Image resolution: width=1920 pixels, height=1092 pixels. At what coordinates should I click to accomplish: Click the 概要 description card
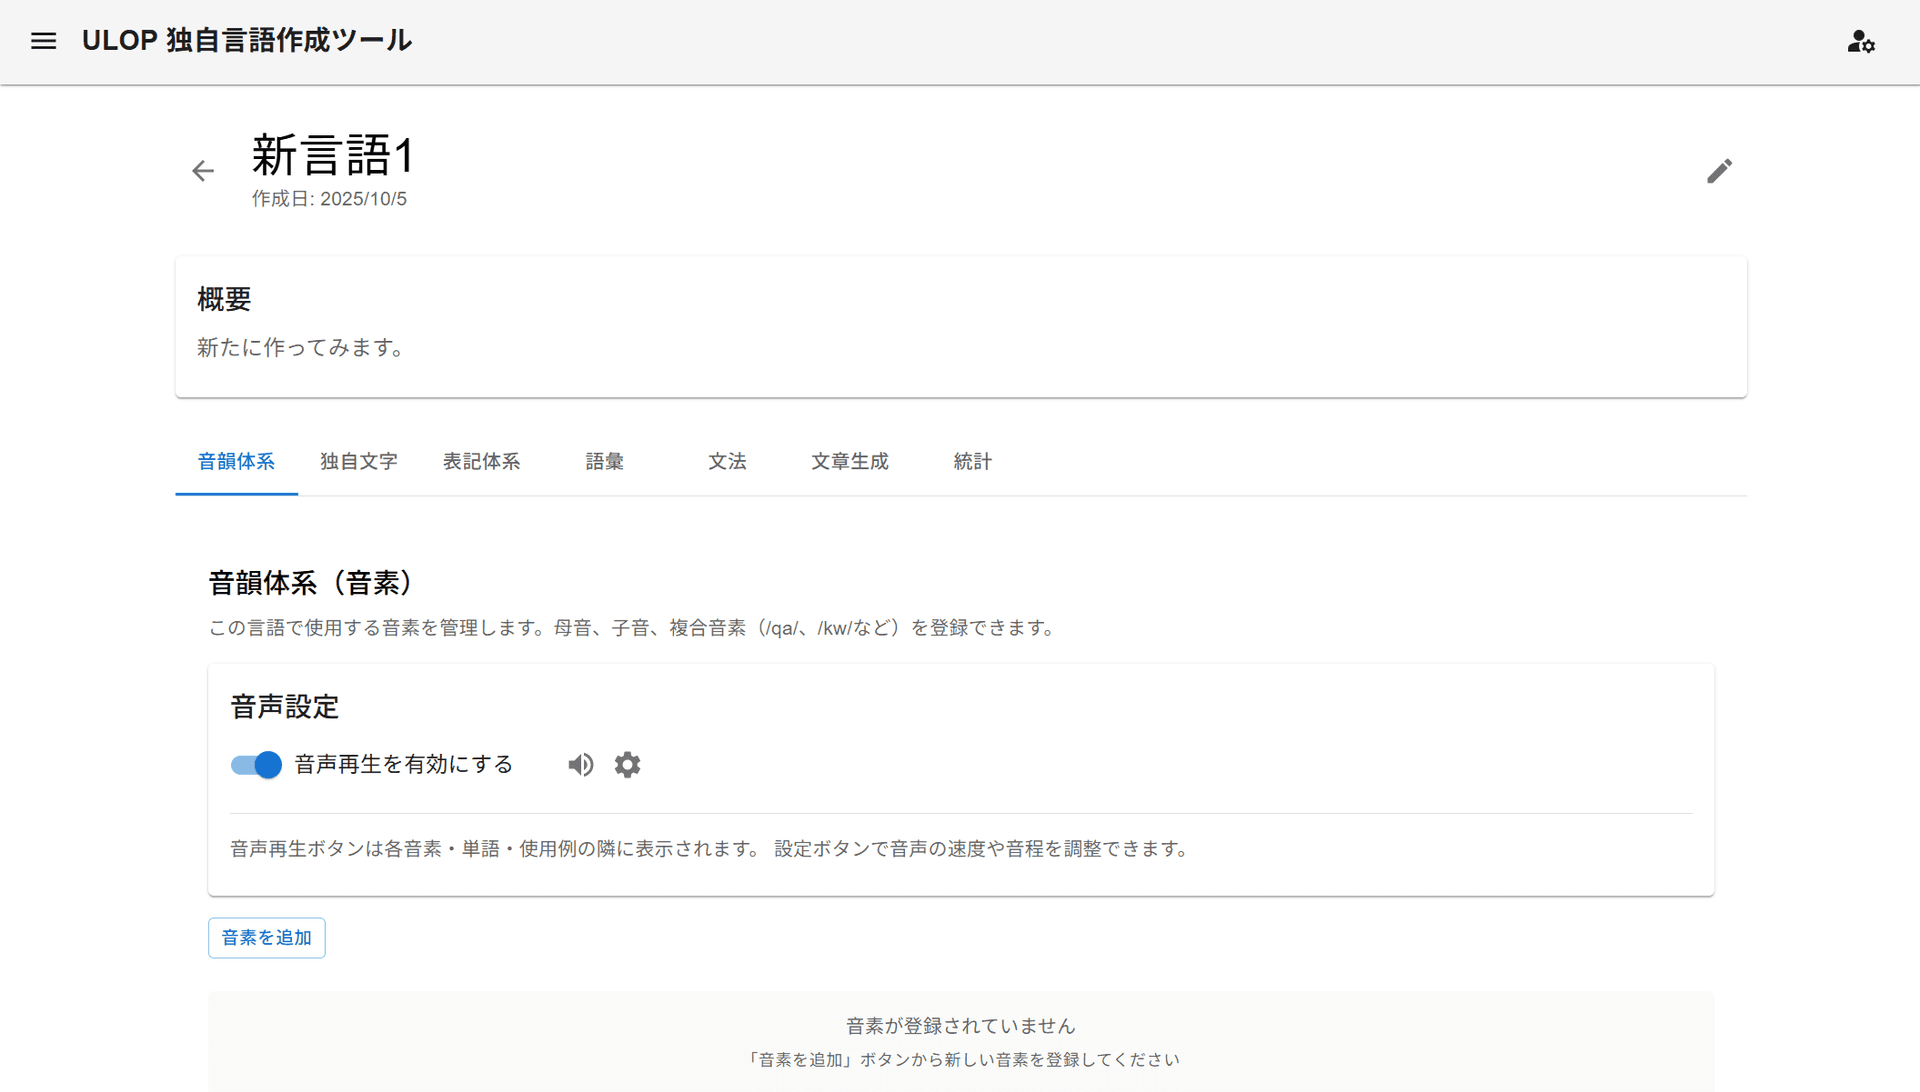960,327
